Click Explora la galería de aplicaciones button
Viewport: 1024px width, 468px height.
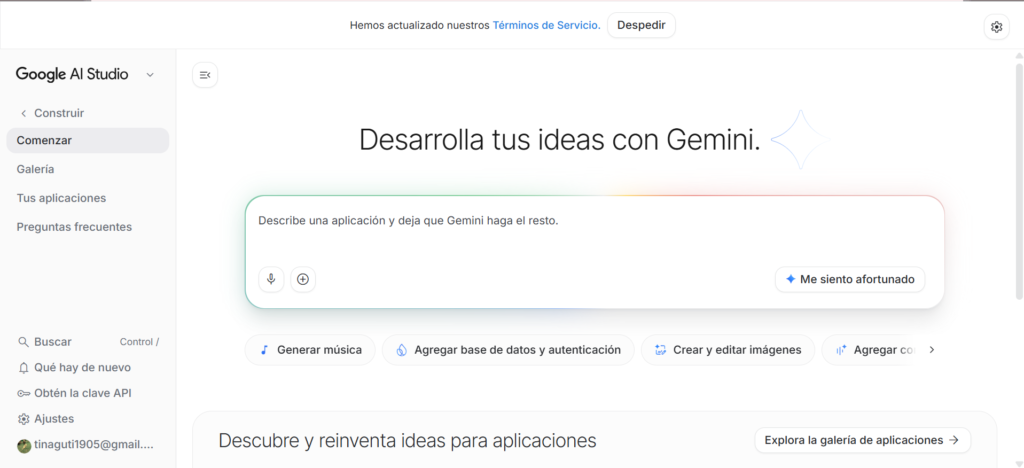pyautogui.click(x=862, y=440)
